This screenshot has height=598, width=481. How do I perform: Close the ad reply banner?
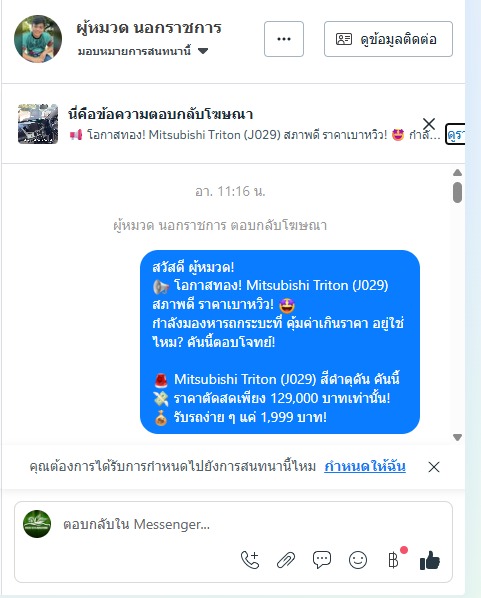[x=429, y=124]
